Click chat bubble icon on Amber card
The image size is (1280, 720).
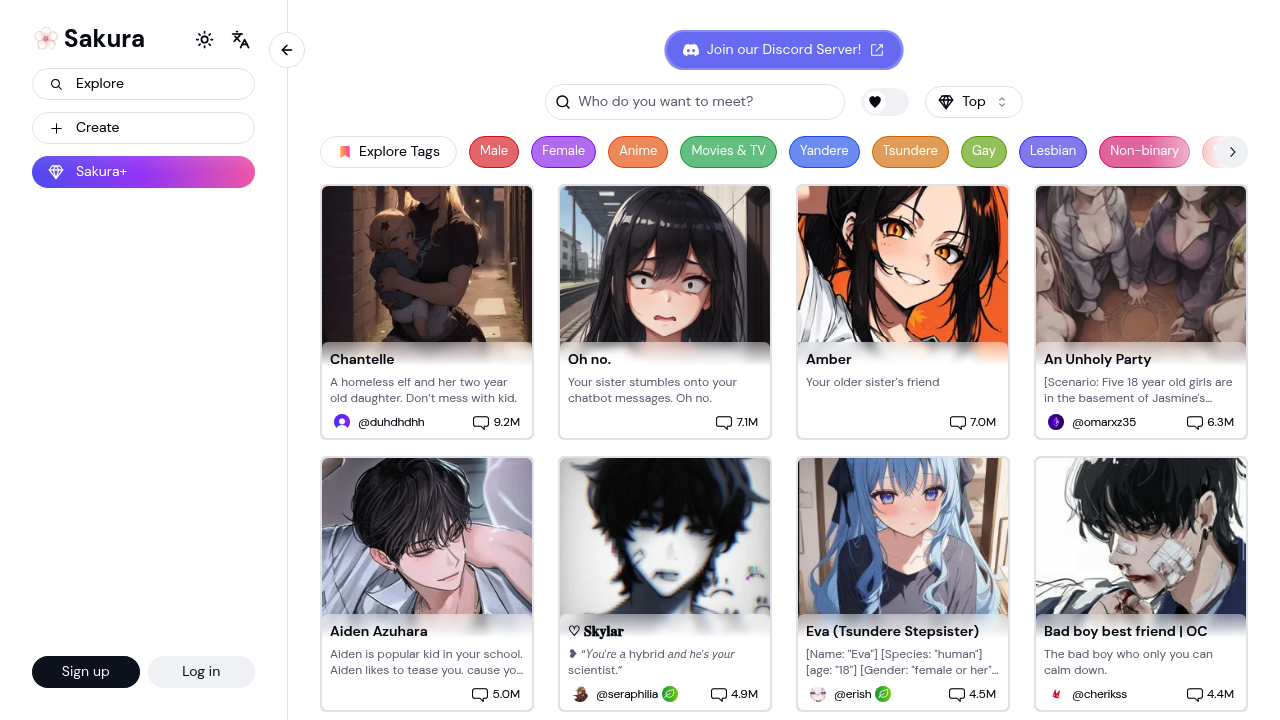click(x=958, y=423)
